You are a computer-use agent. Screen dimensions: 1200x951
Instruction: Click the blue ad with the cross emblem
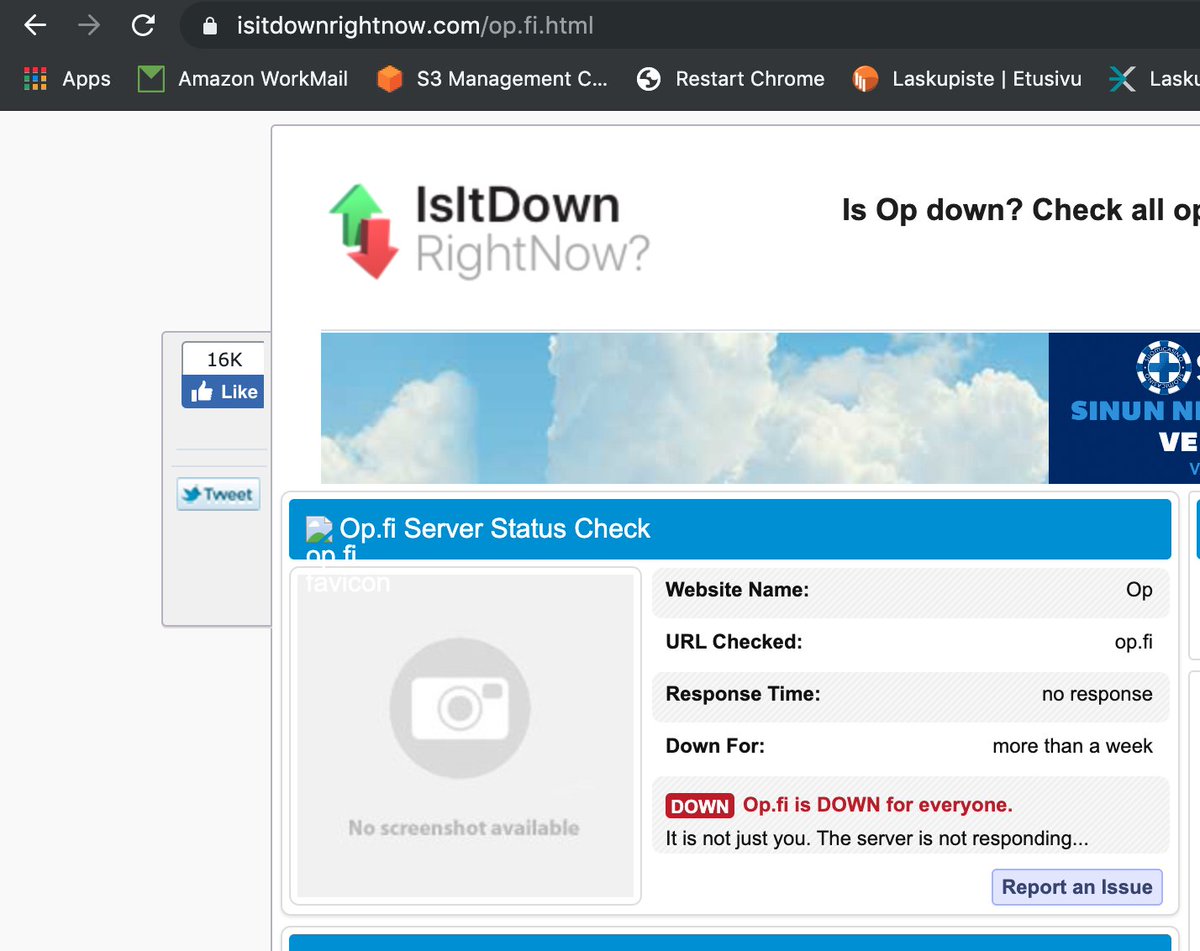(1124, 408)
